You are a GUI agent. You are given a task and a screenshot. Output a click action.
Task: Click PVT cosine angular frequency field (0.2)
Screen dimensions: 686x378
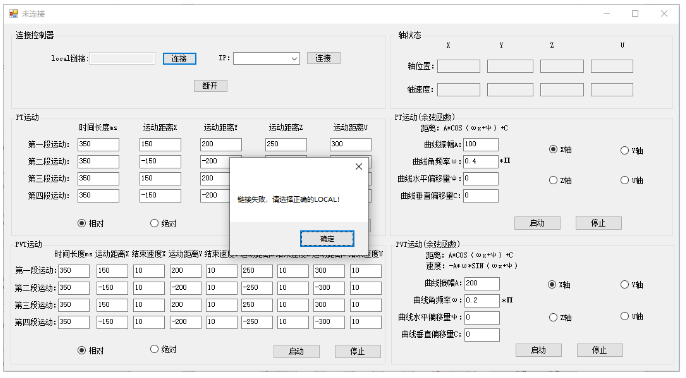(482, 301)
